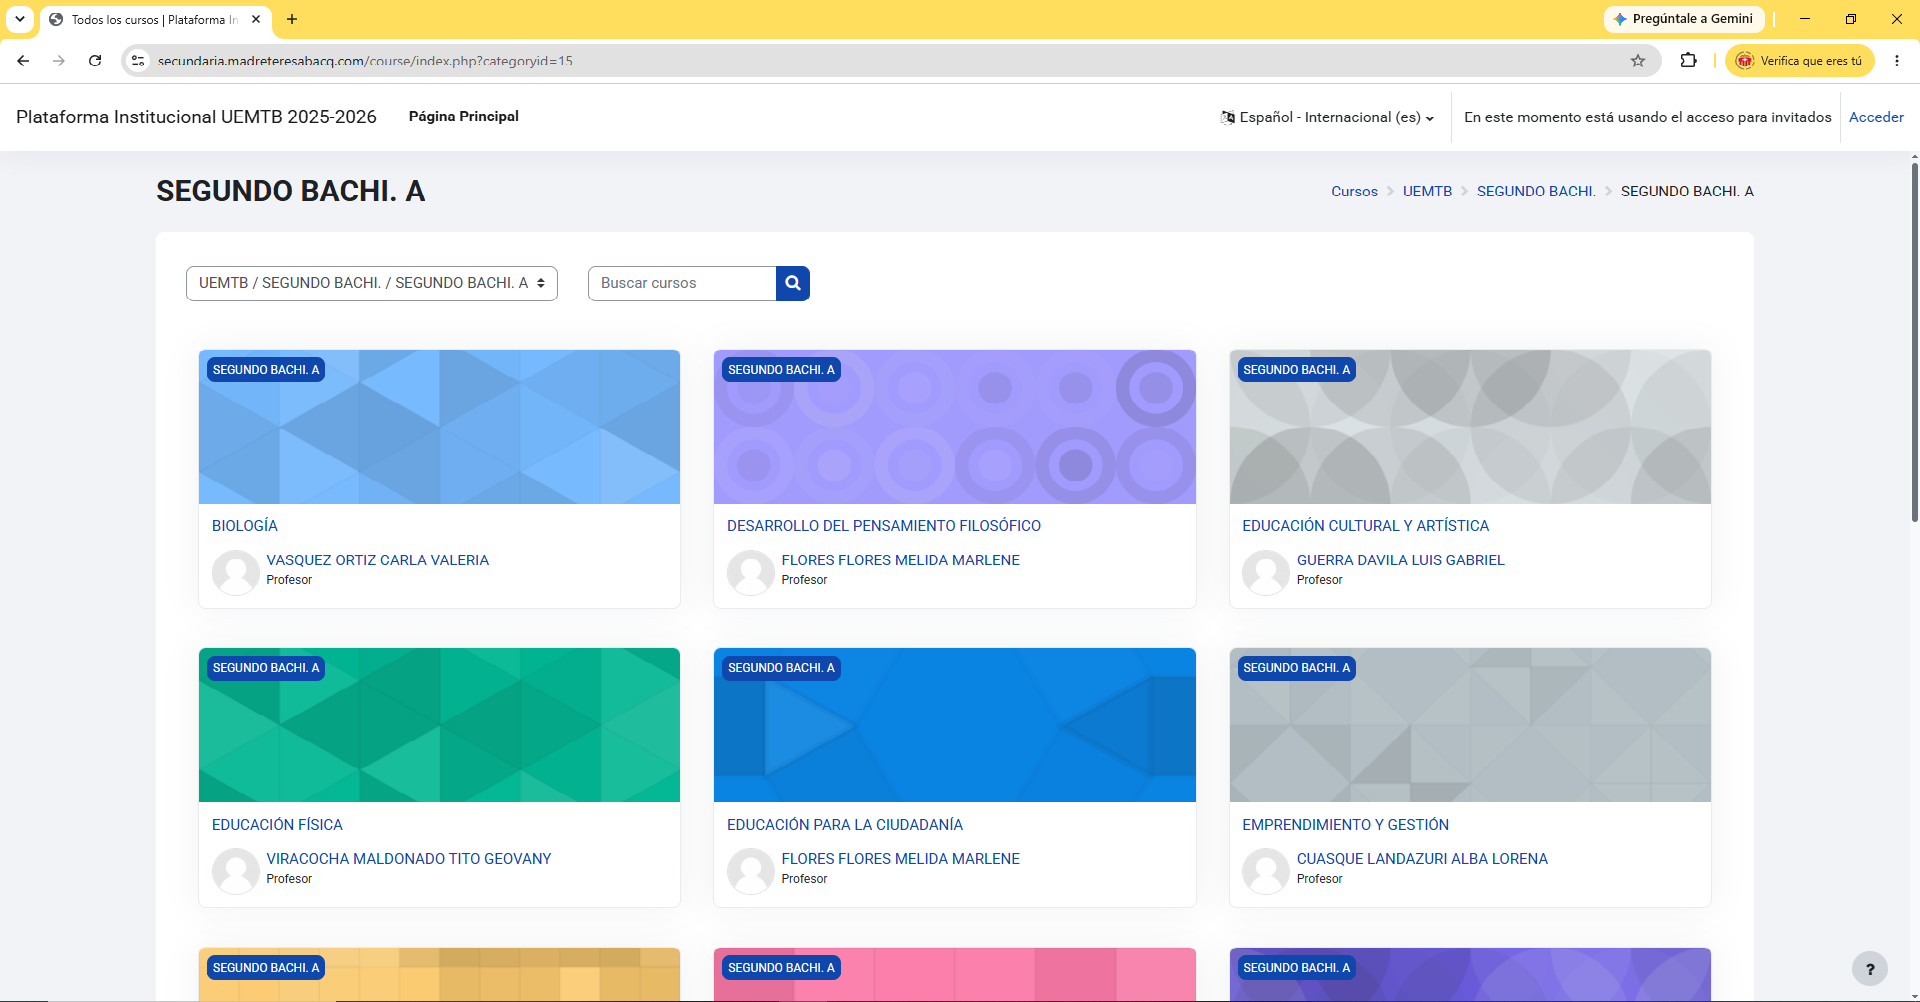Click the page vertical scrollbar
Image resolution: width=1920 pixels, height=1002 pixels.
coord(1914,340)
